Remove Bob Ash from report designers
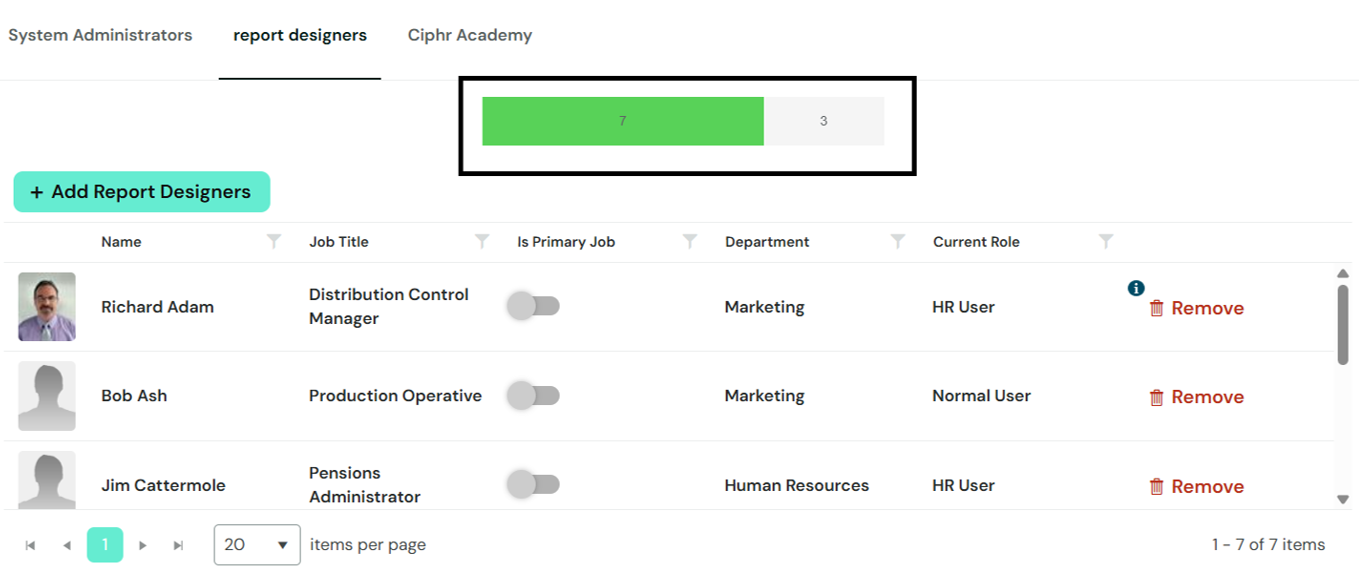 [1196, 397]
